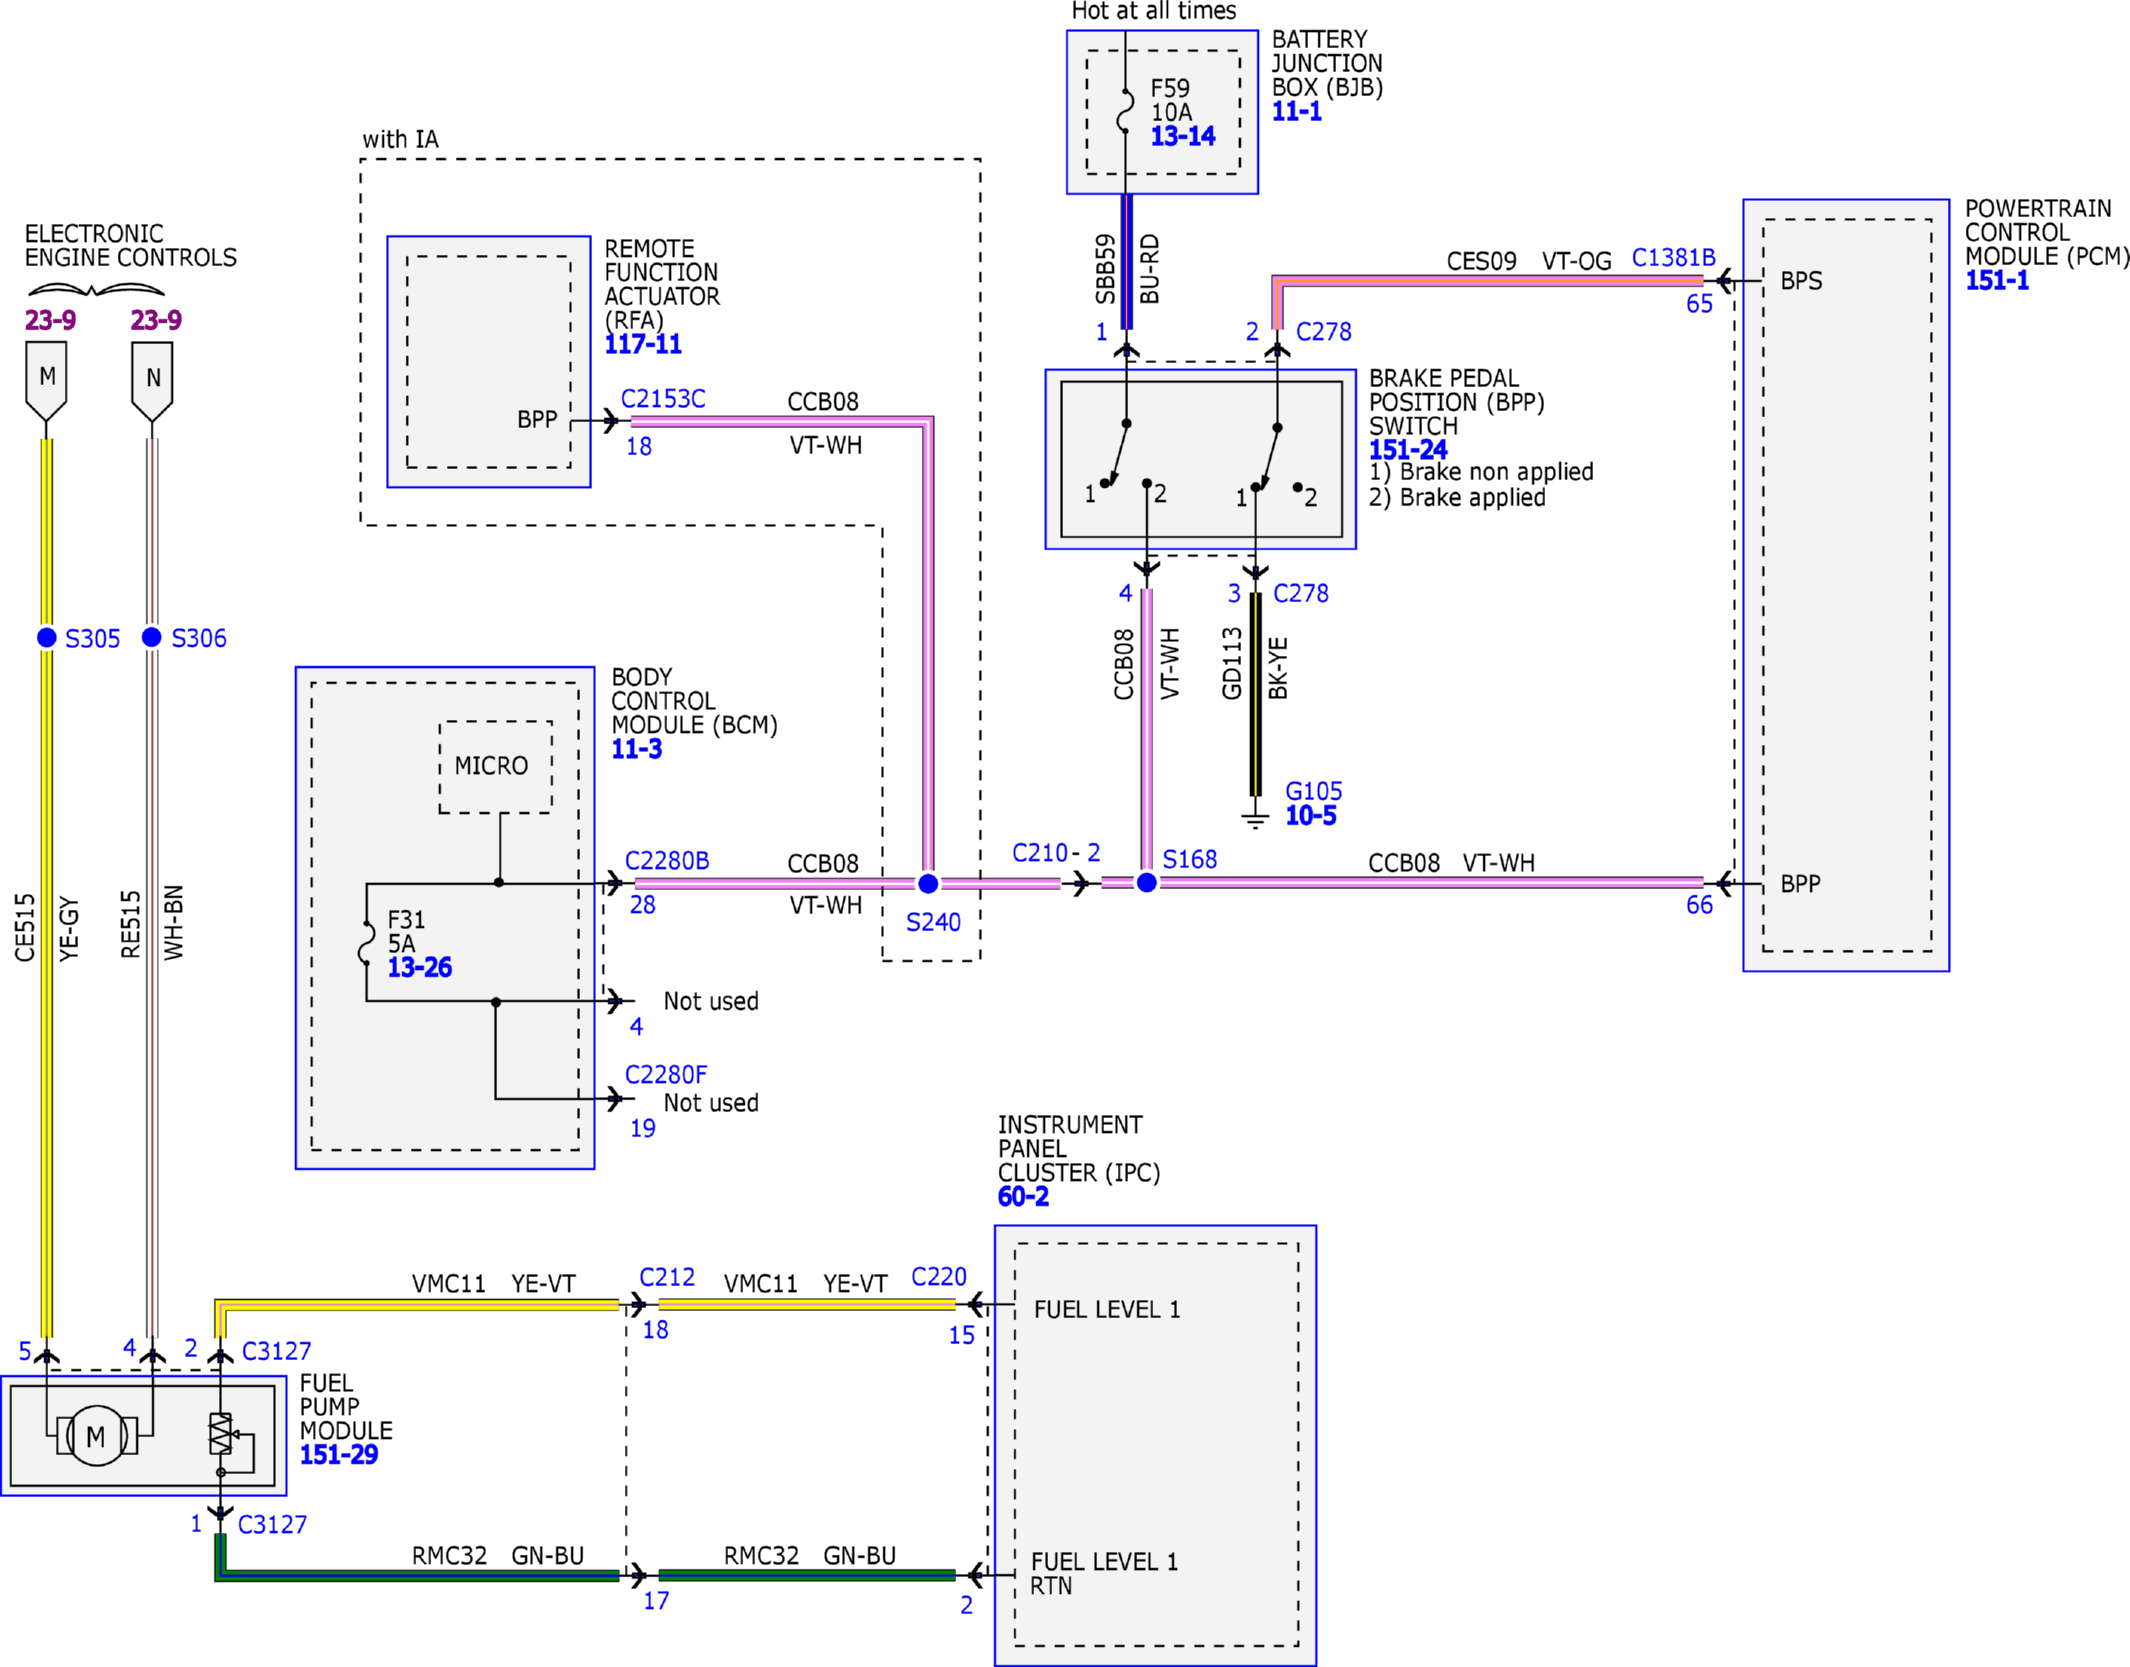
Task: Select connector label C2153C
Action: pyautogui.click(x=663, y=399)
